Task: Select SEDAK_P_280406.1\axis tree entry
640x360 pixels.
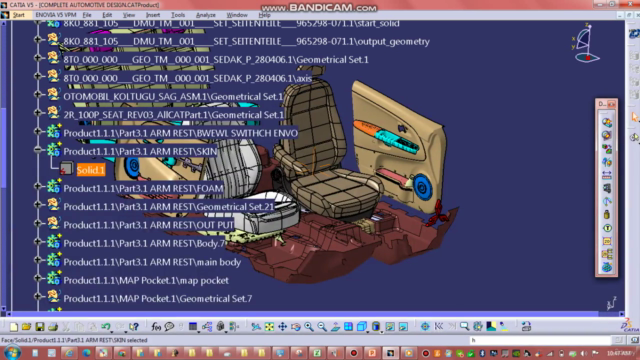Action: (188, 78)
